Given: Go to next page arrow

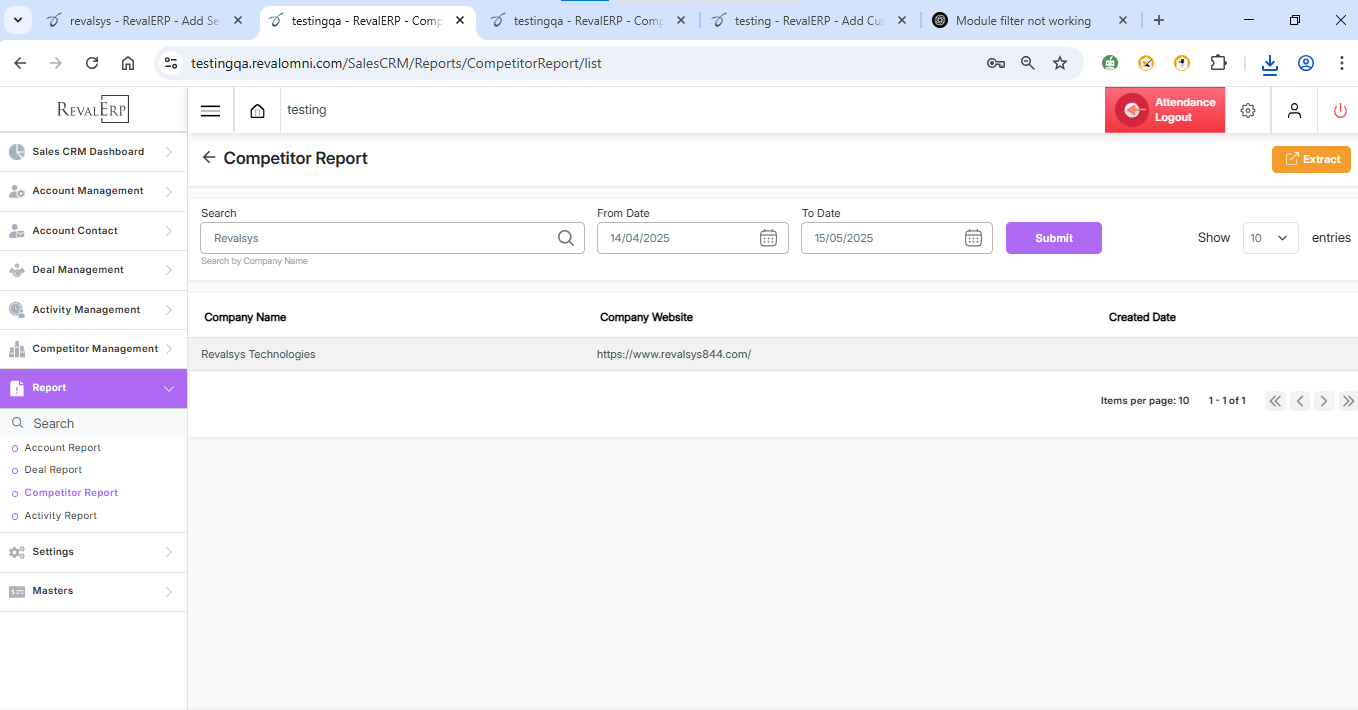Looking at the screenshot, I should tap(1324, 401).
